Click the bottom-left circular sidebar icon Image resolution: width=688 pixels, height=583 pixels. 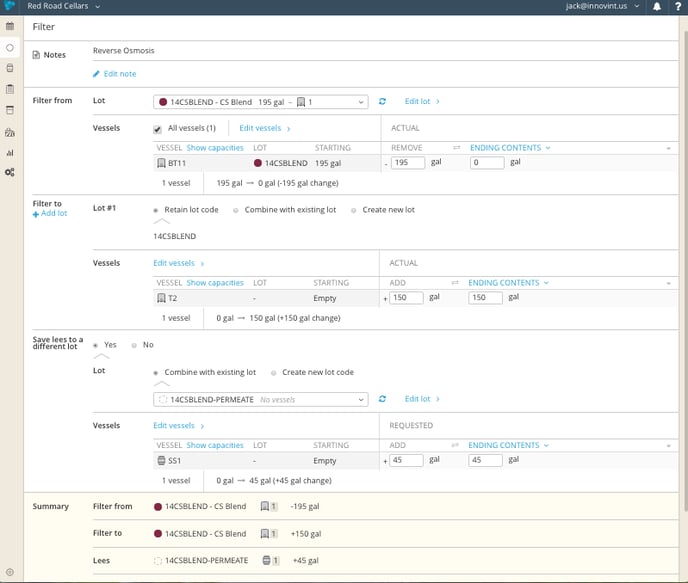(10, 572)
